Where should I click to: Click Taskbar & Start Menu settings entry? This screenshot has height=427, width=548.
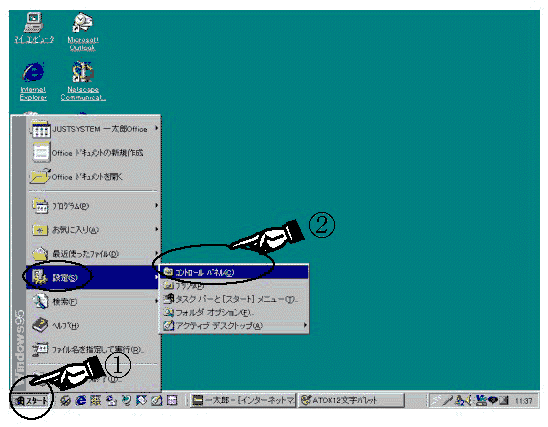(234, 299)
